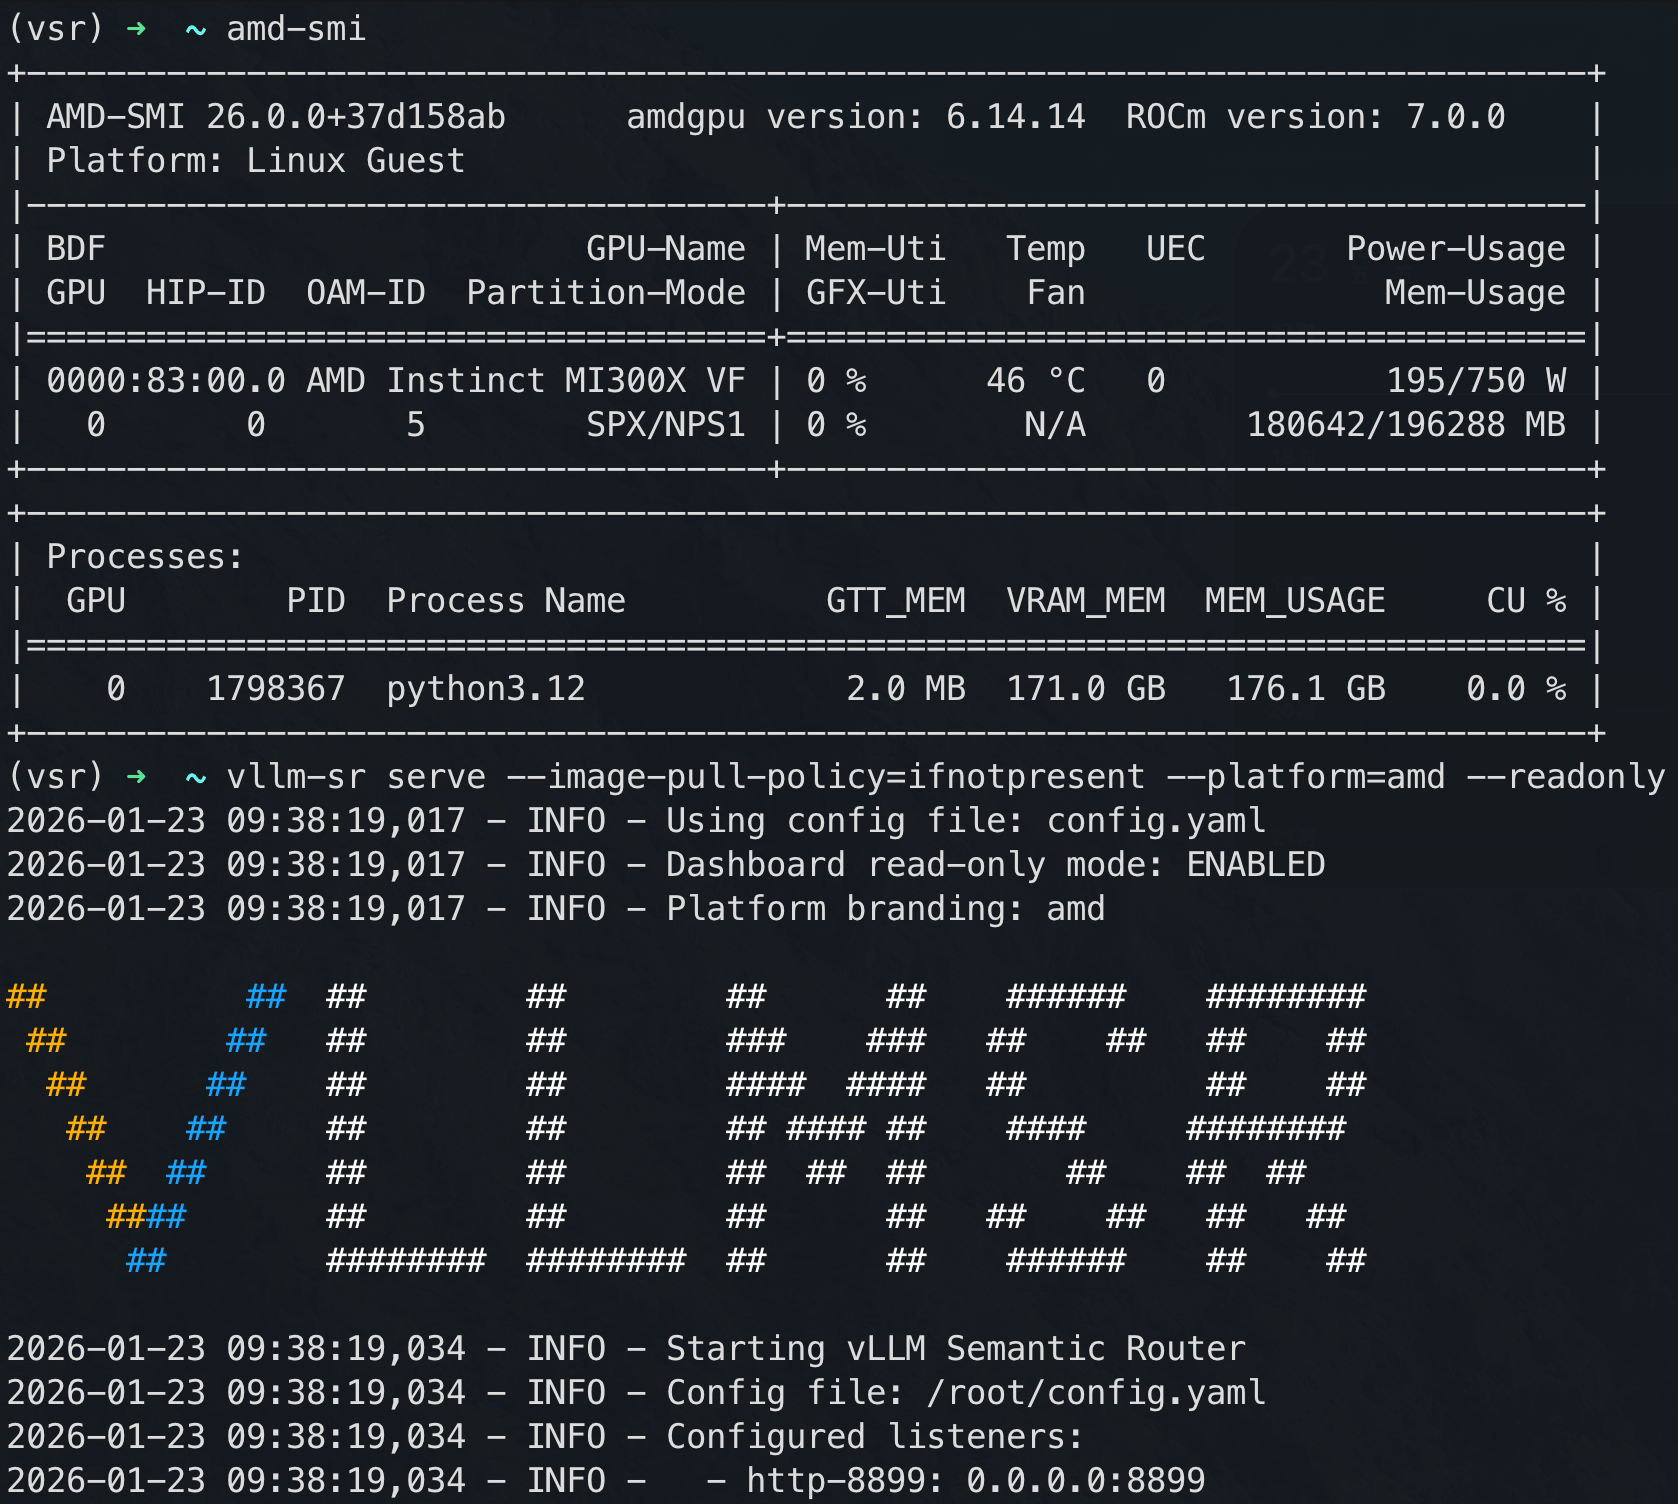
Task: Click the AMD-SMI 26.0.0+37d158ab version string
Action: coord(276,117)
